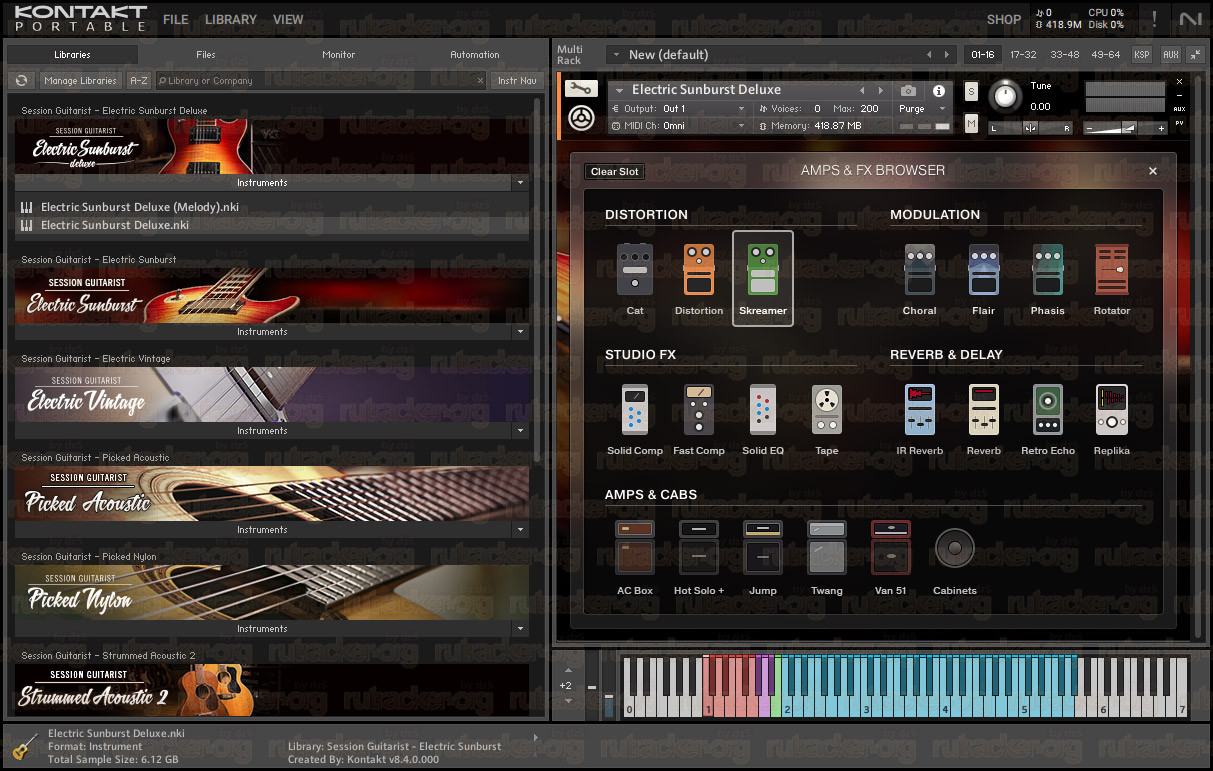This screenshot has height=771, width=1213.
Task: Show MIDI channels 17-32 page
Action: [1023, 54]
